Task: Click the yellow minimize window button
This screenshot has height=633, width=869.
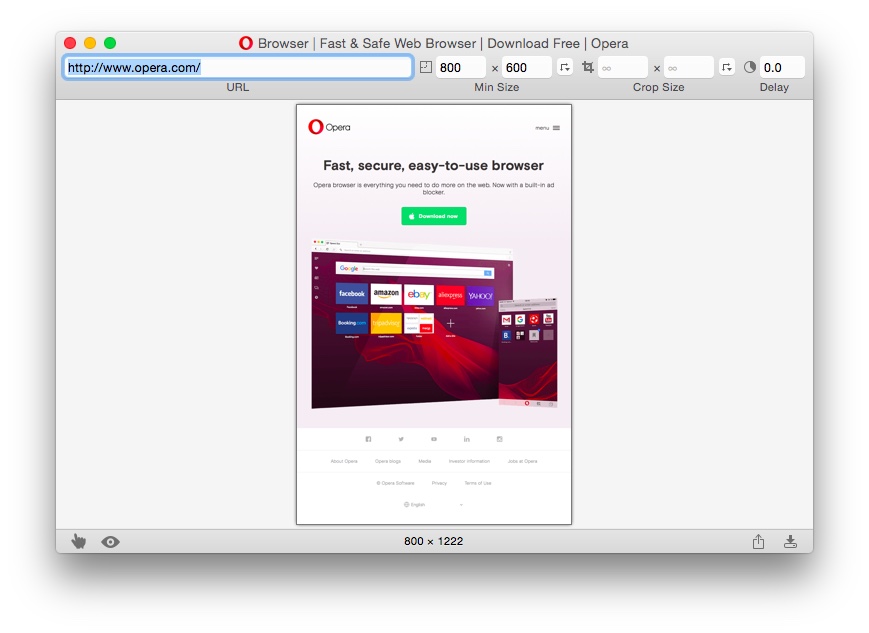Action: pos(90,43)
